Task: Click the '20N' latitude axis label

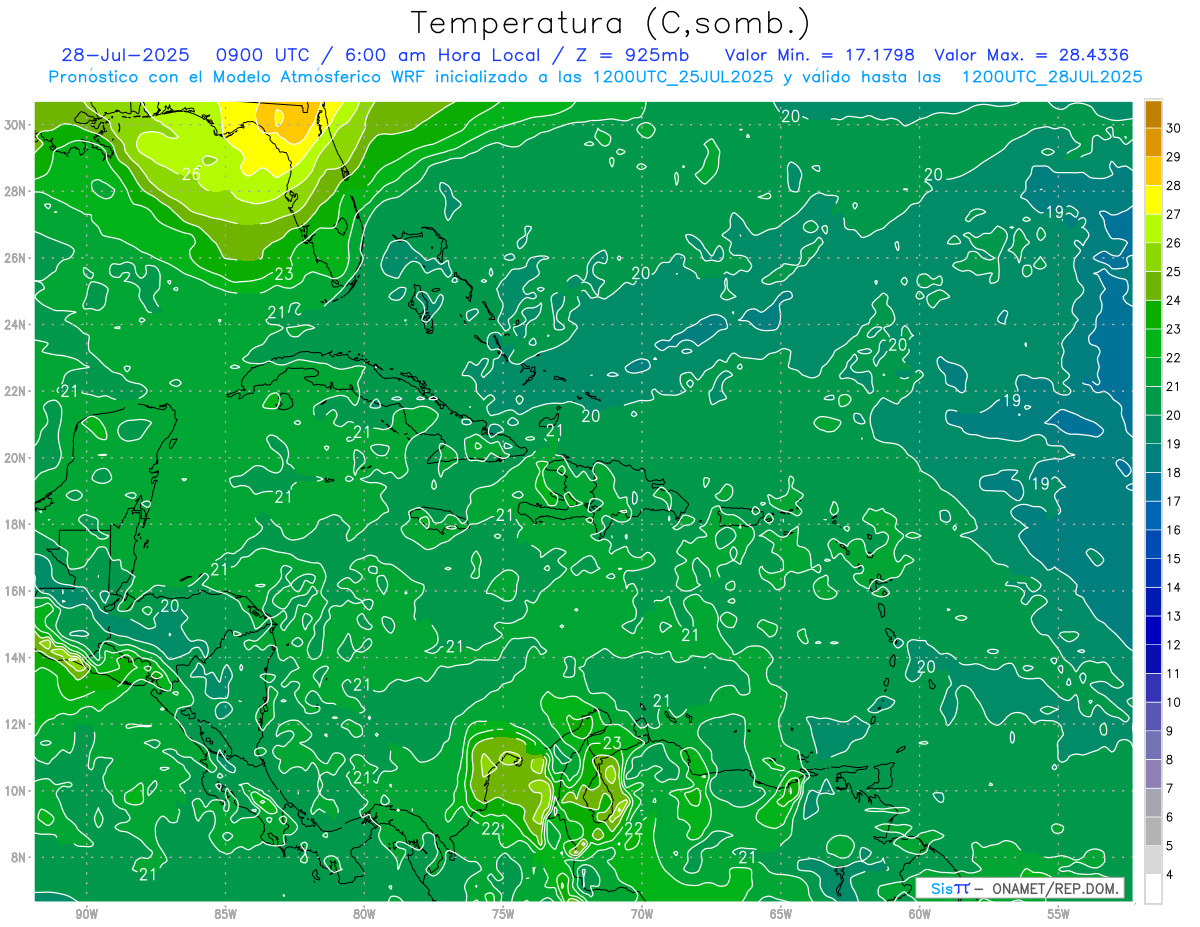Action: point(14,458)
